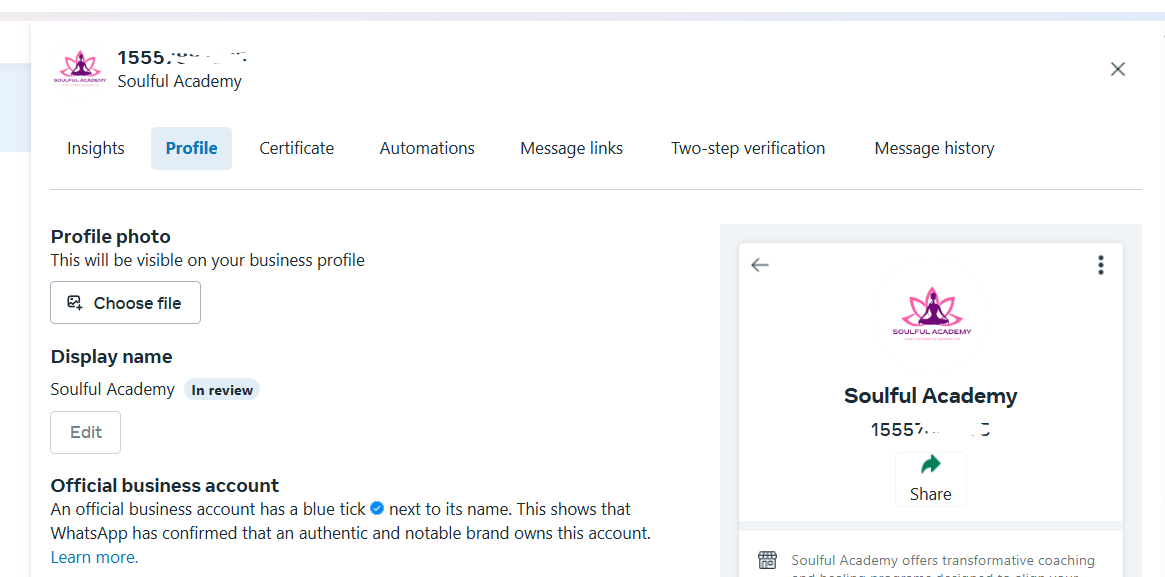Screen dimensions: 1165x577
Task: Go to the Automations tab
Action: (427, 149)
